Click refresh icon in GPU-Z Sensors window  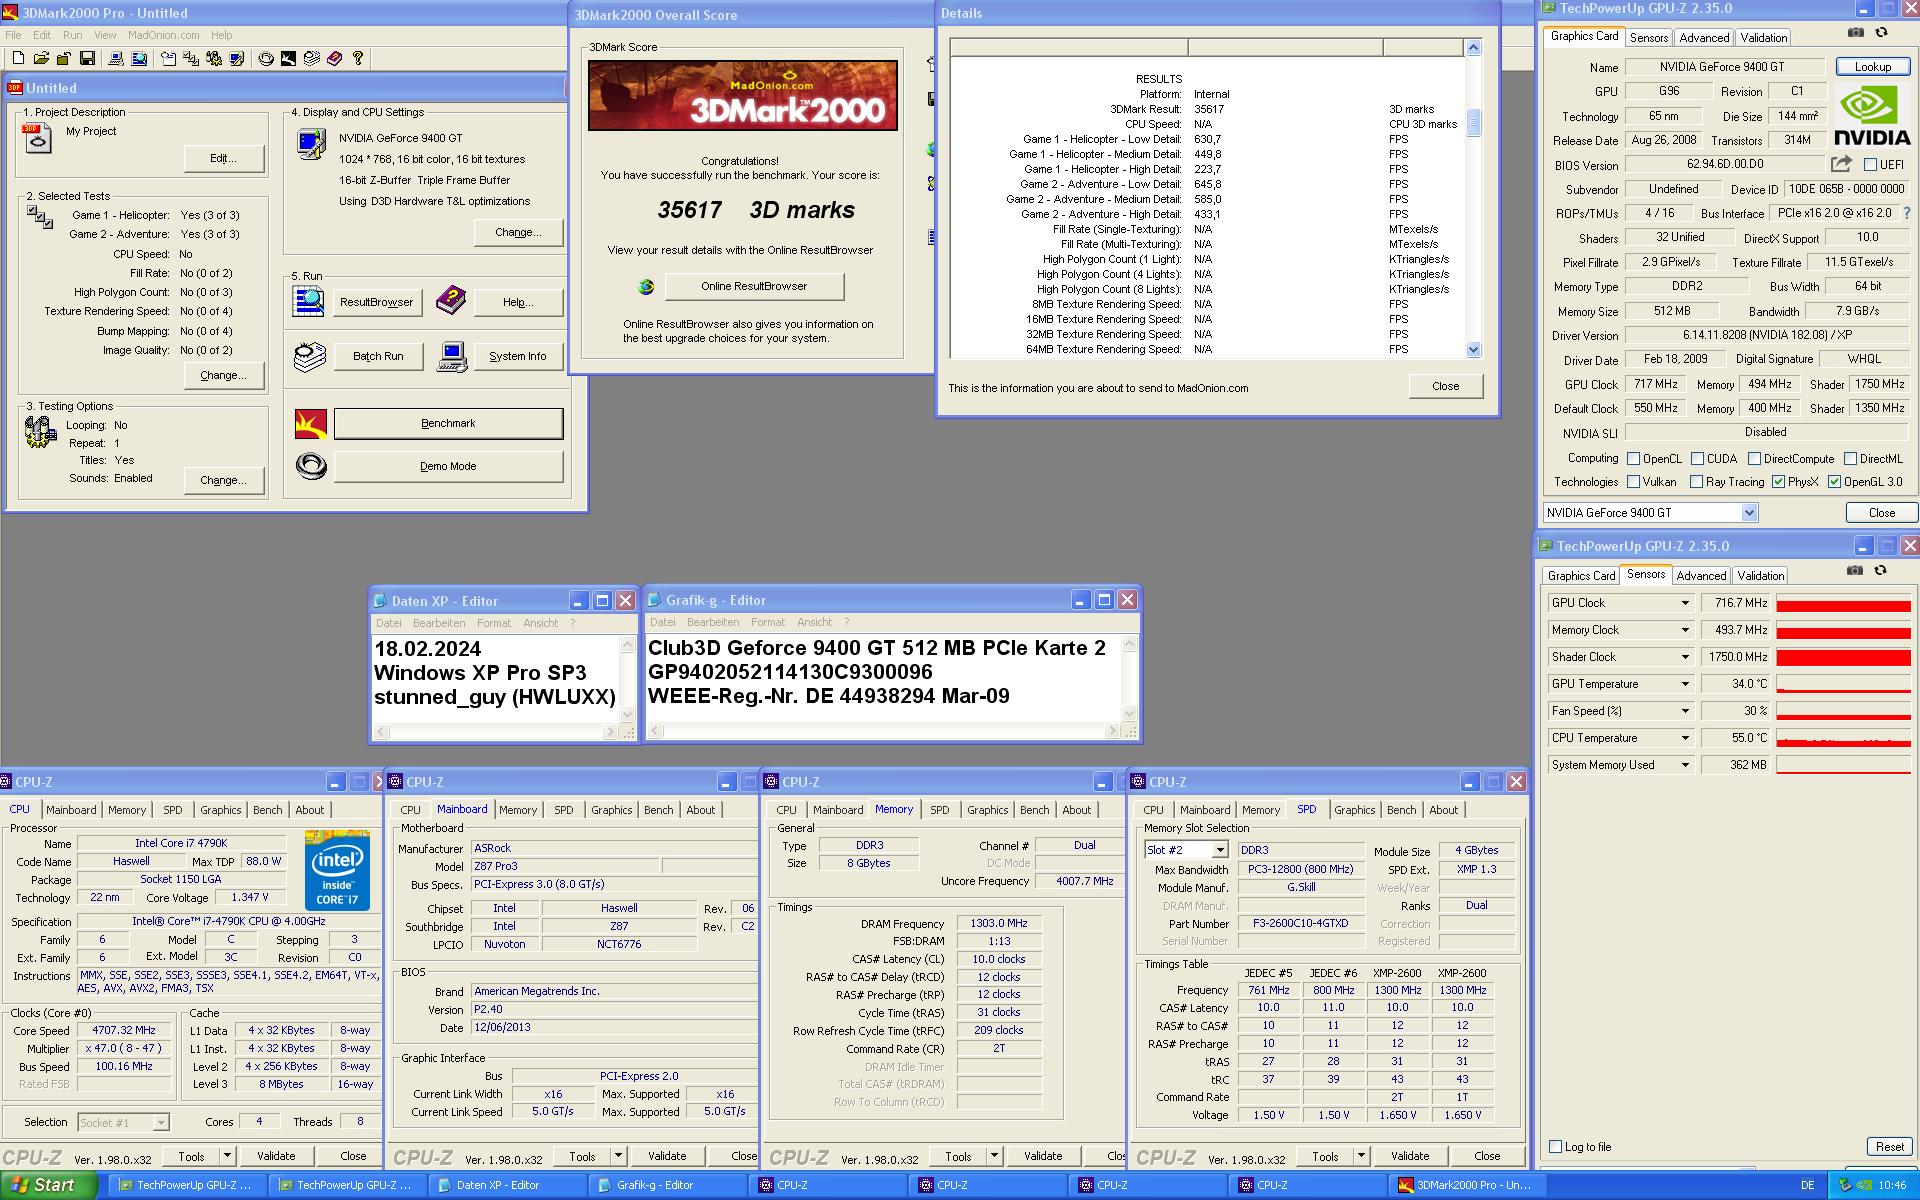coord(1880,570)
